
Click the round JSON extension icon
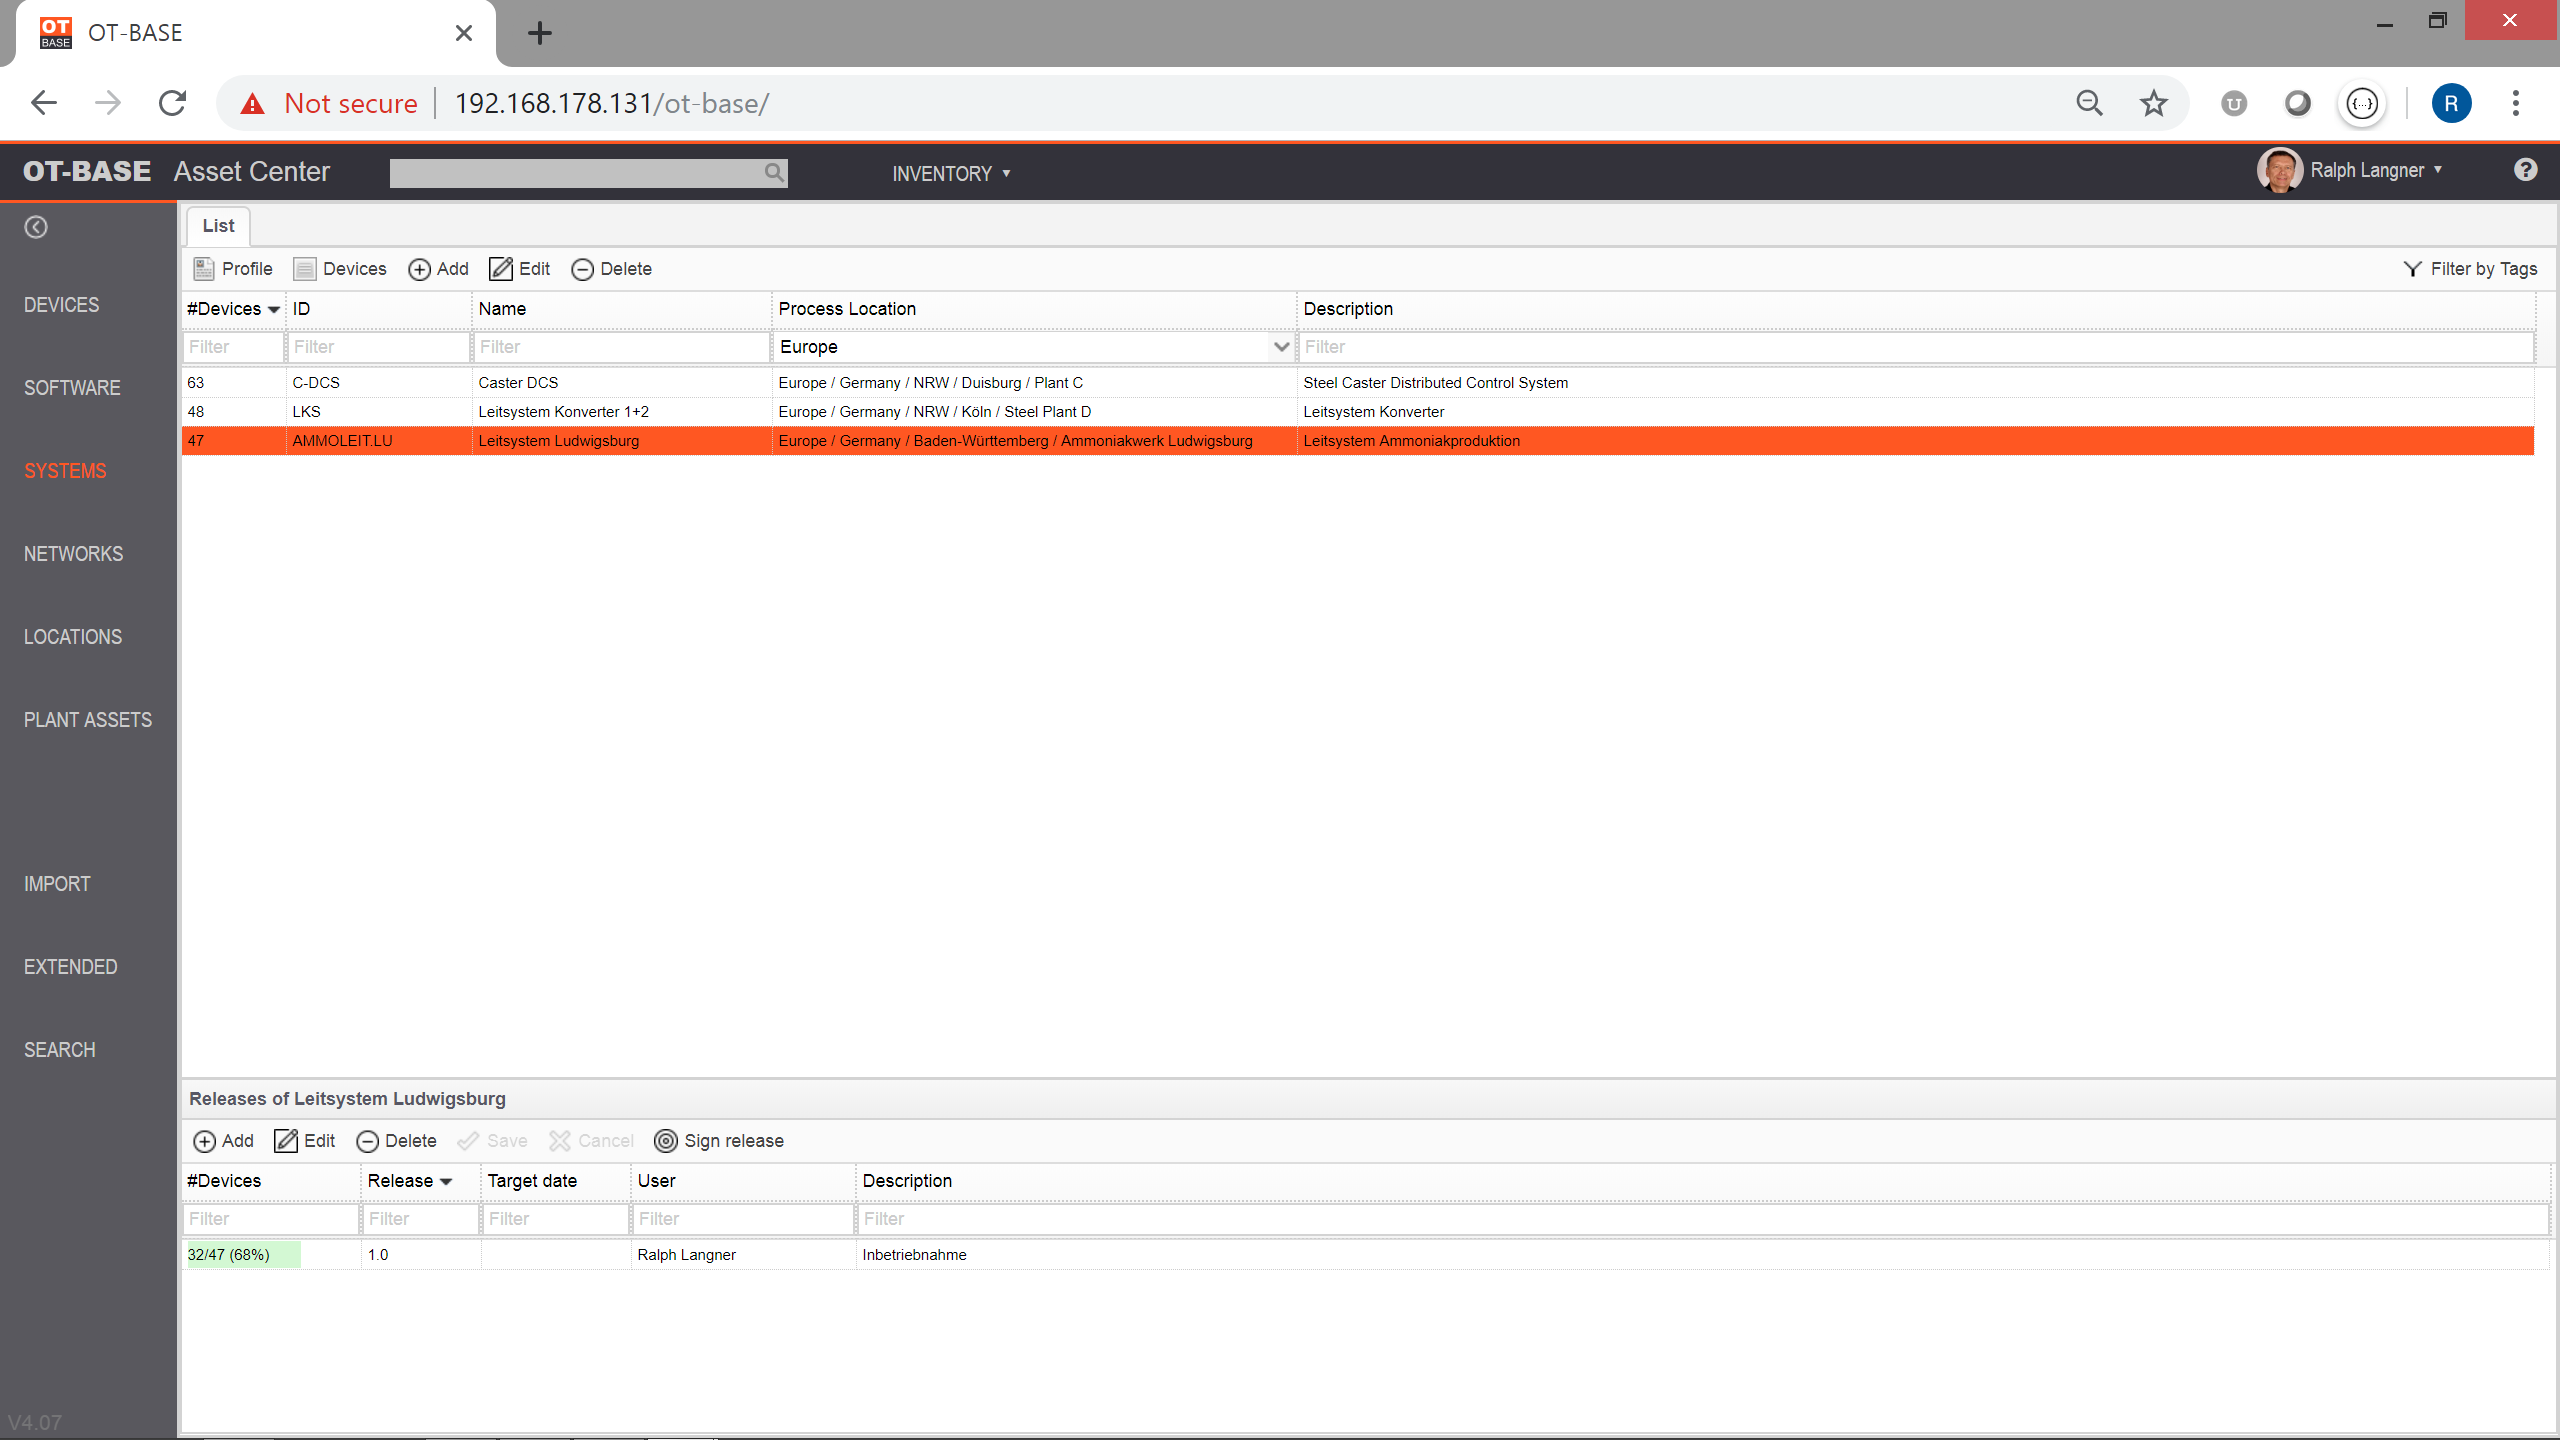pyautogui.click(x=2362, y=103)
